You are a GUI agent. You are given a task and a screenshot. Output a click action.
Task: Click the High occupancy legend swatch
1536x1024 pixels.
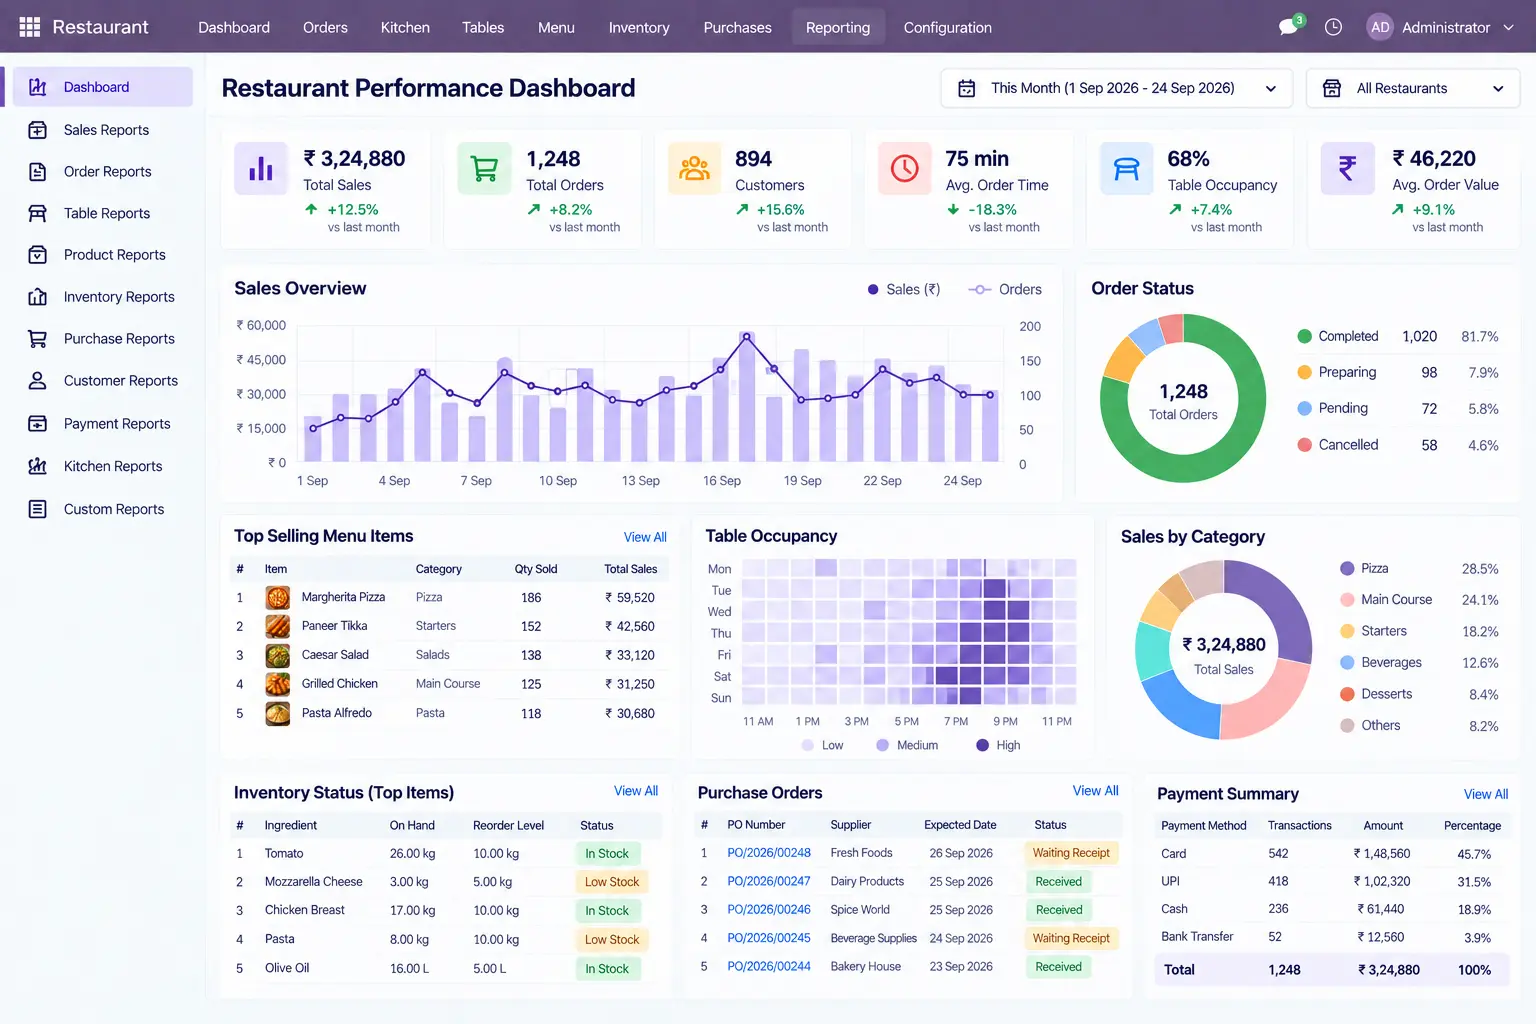click(x=982, y=745)
